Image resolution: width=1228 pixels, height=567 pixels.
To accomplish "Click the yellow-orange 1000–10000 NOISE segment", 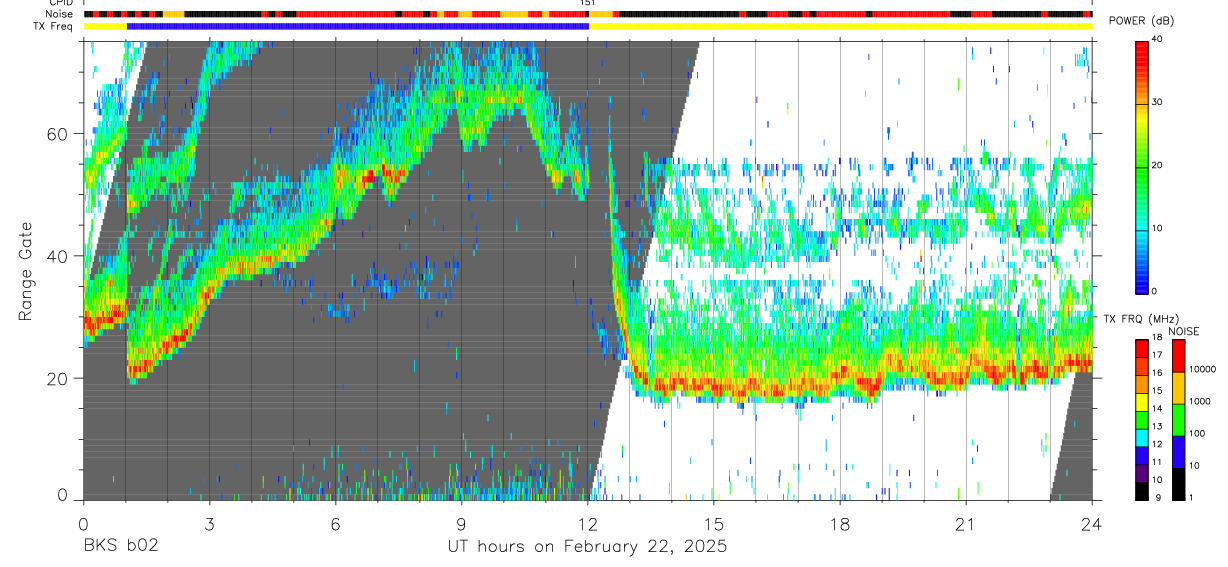I will coord(1178,388).
